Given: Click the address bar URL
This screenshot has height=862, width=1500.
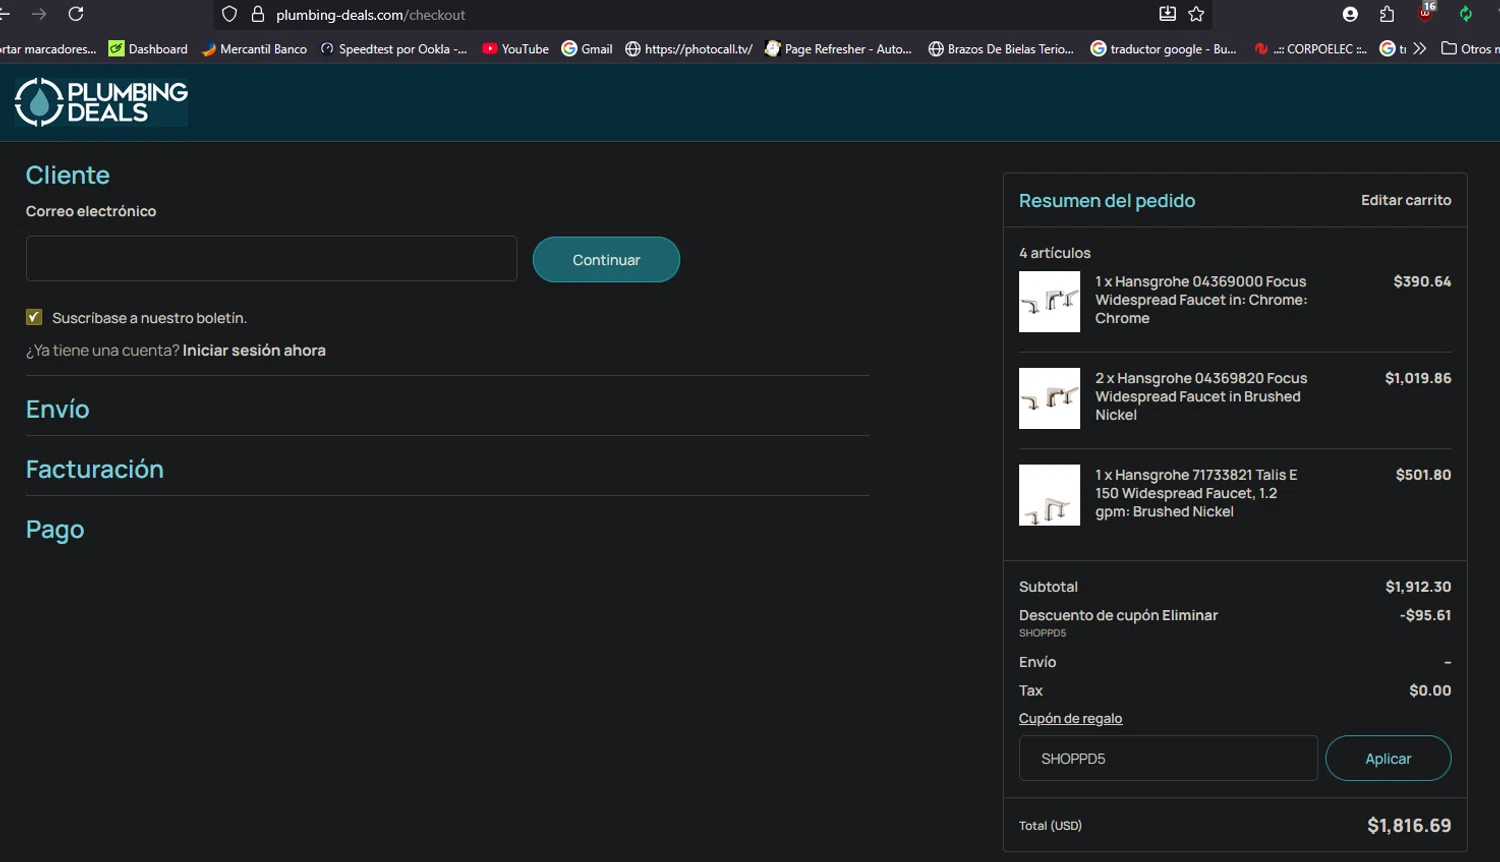Looking at the screenshot, I should (370, 15).
